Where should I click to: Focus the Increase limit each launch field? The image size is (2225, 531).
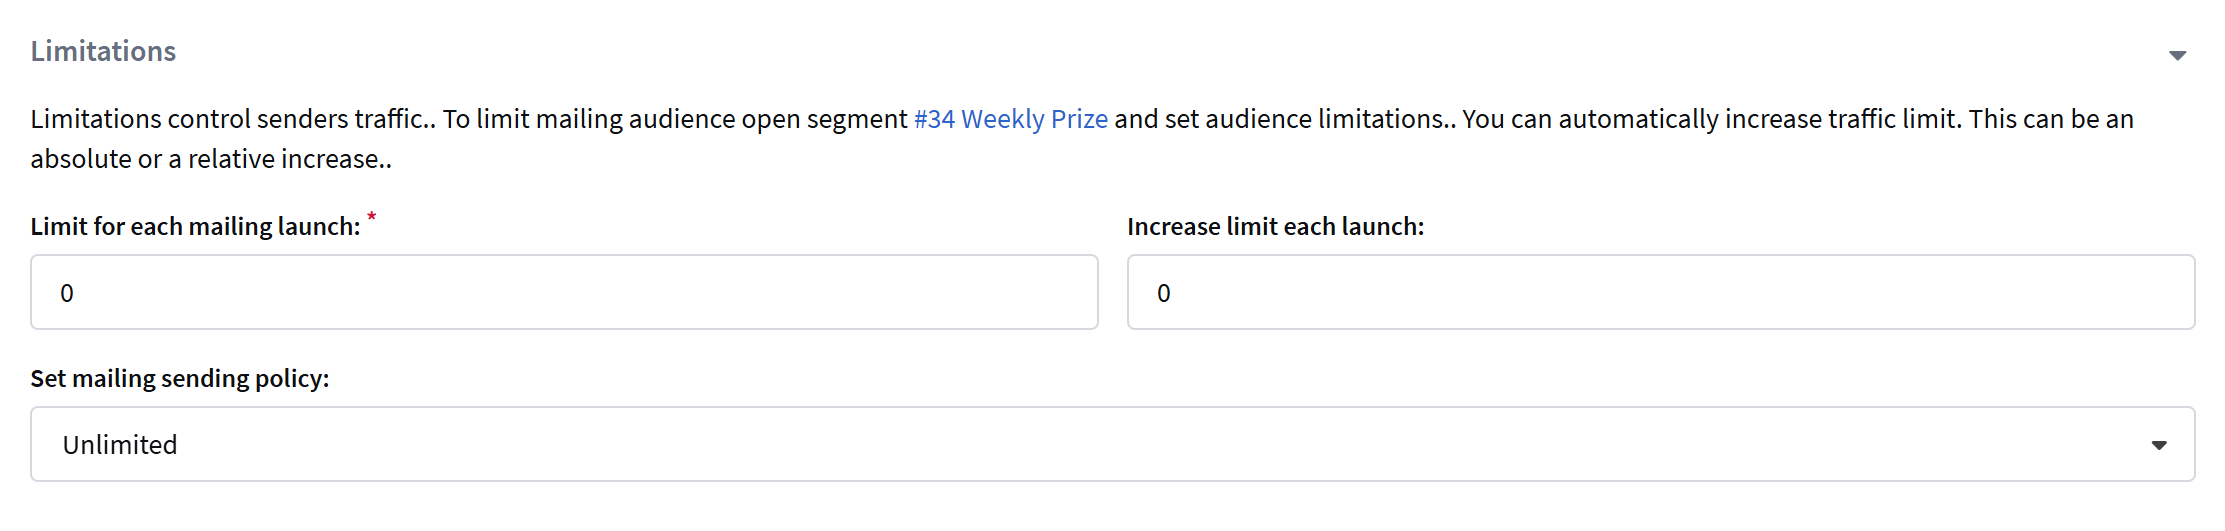pyautogui.click(x=1660, y=292)
